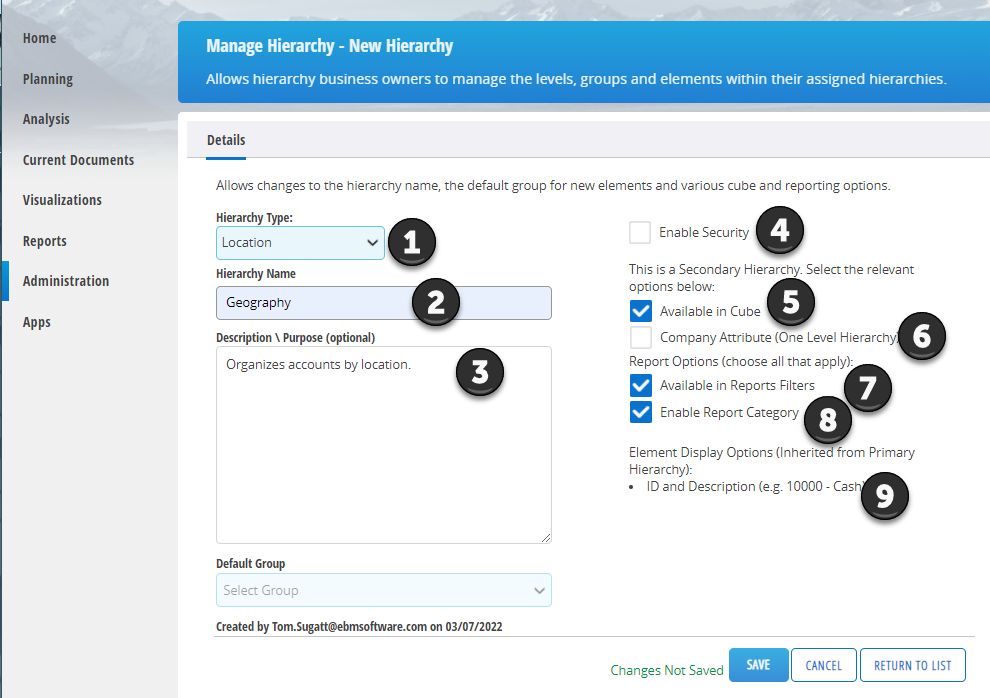Click RETURN TO LIST button

click(x=912, y=665)
